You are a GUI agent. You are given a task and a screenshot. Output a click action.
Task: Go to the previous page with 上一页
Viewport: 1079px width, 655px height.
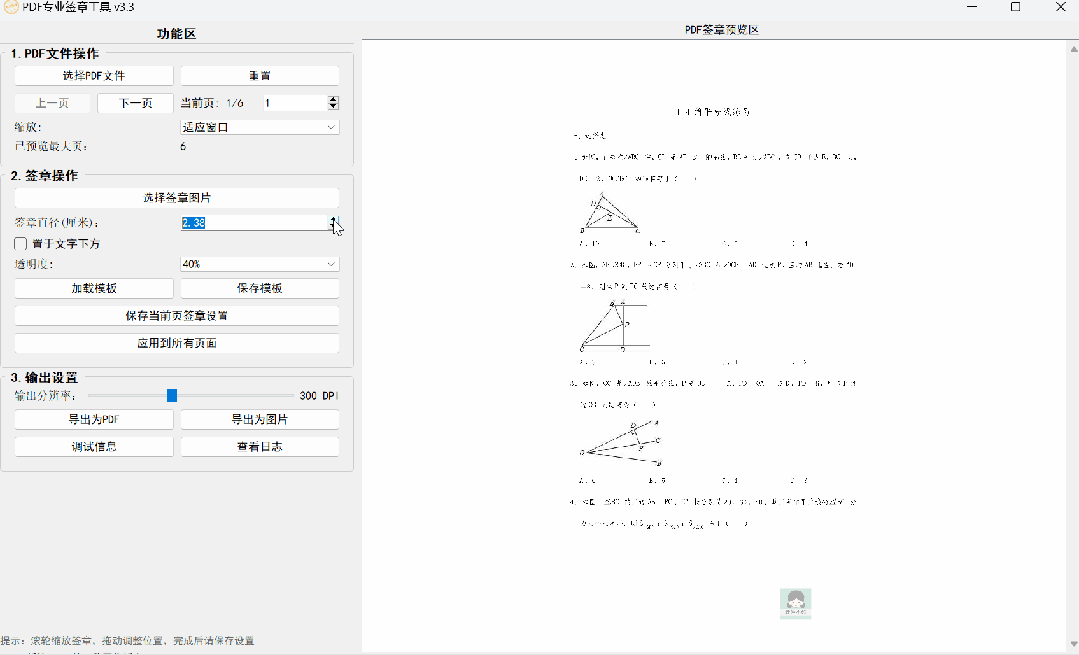click(52, 102)
